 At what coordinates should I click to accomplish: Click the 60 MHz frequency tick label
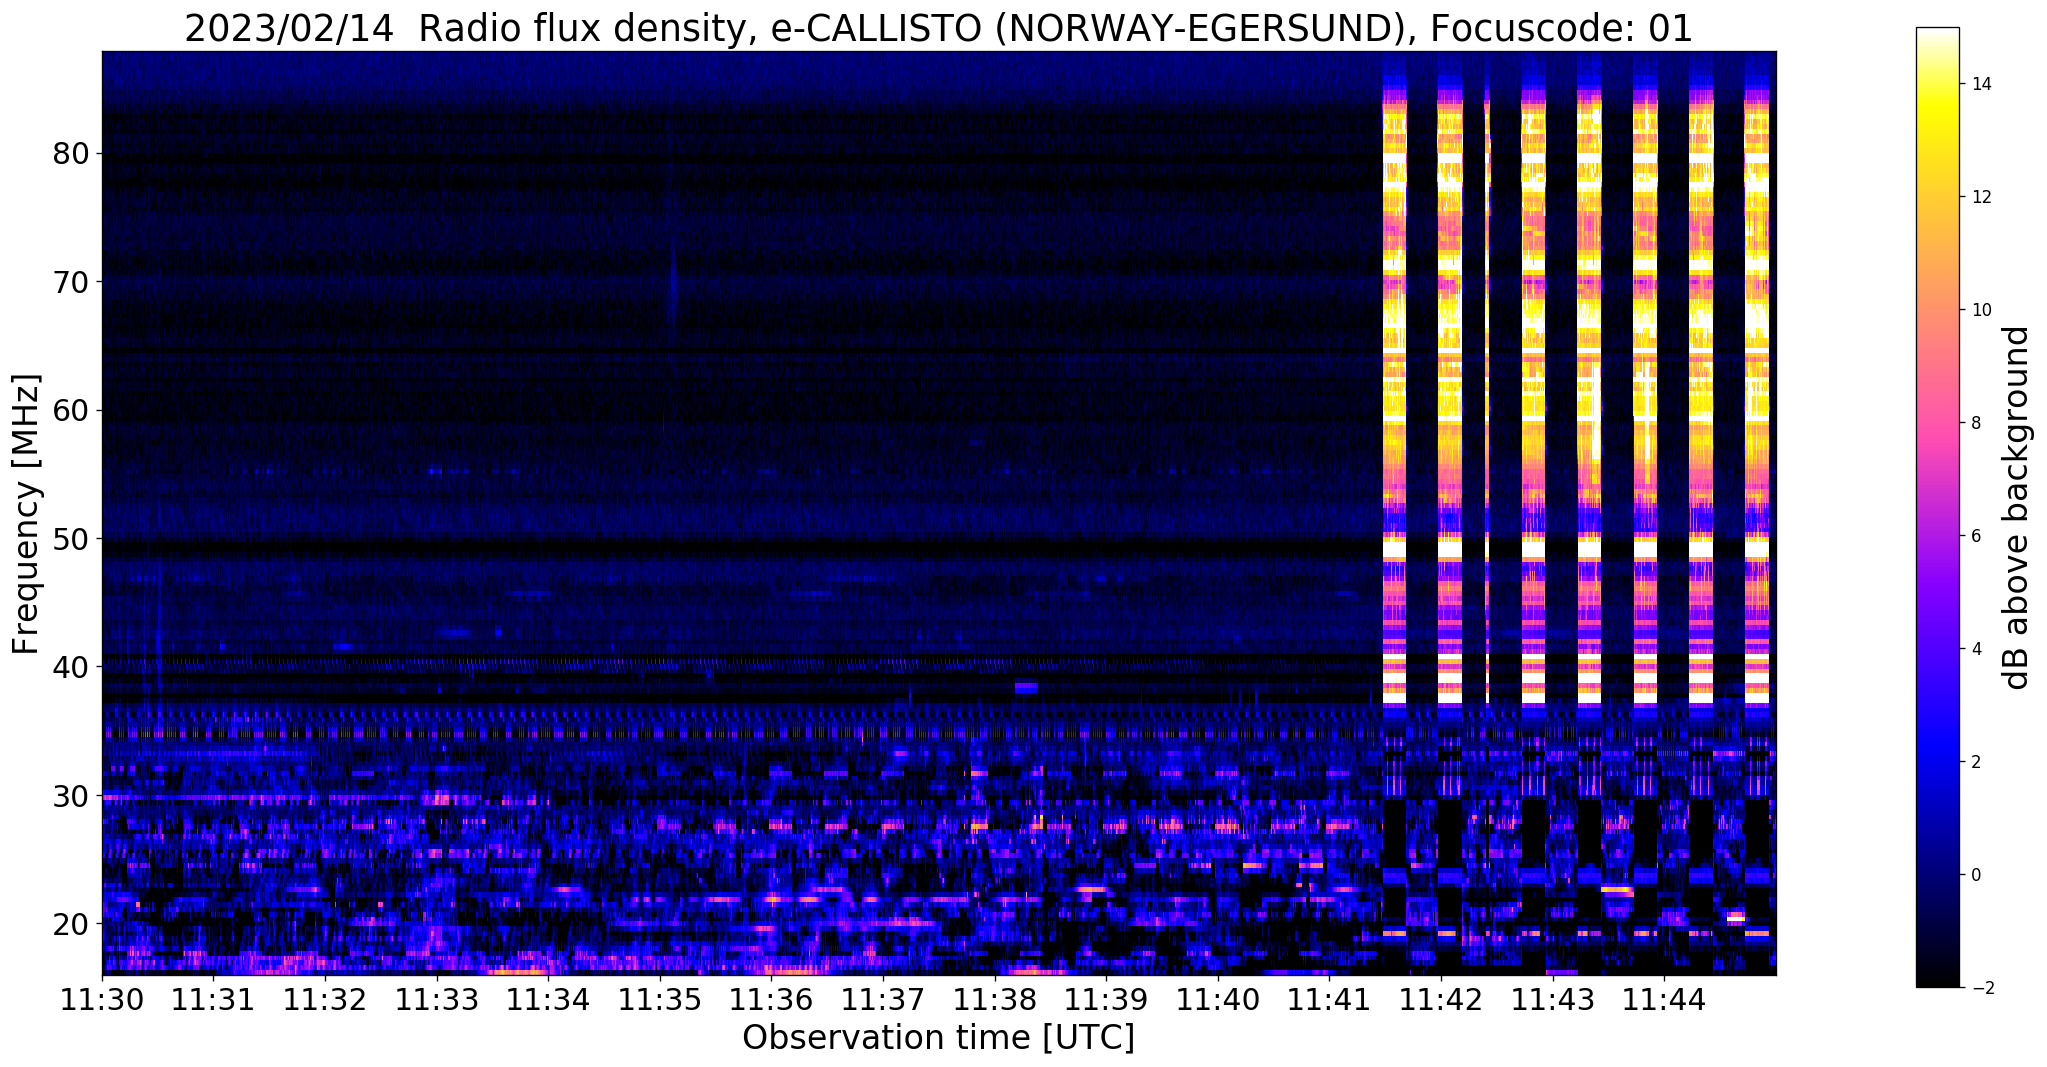[x=70, y=410]
